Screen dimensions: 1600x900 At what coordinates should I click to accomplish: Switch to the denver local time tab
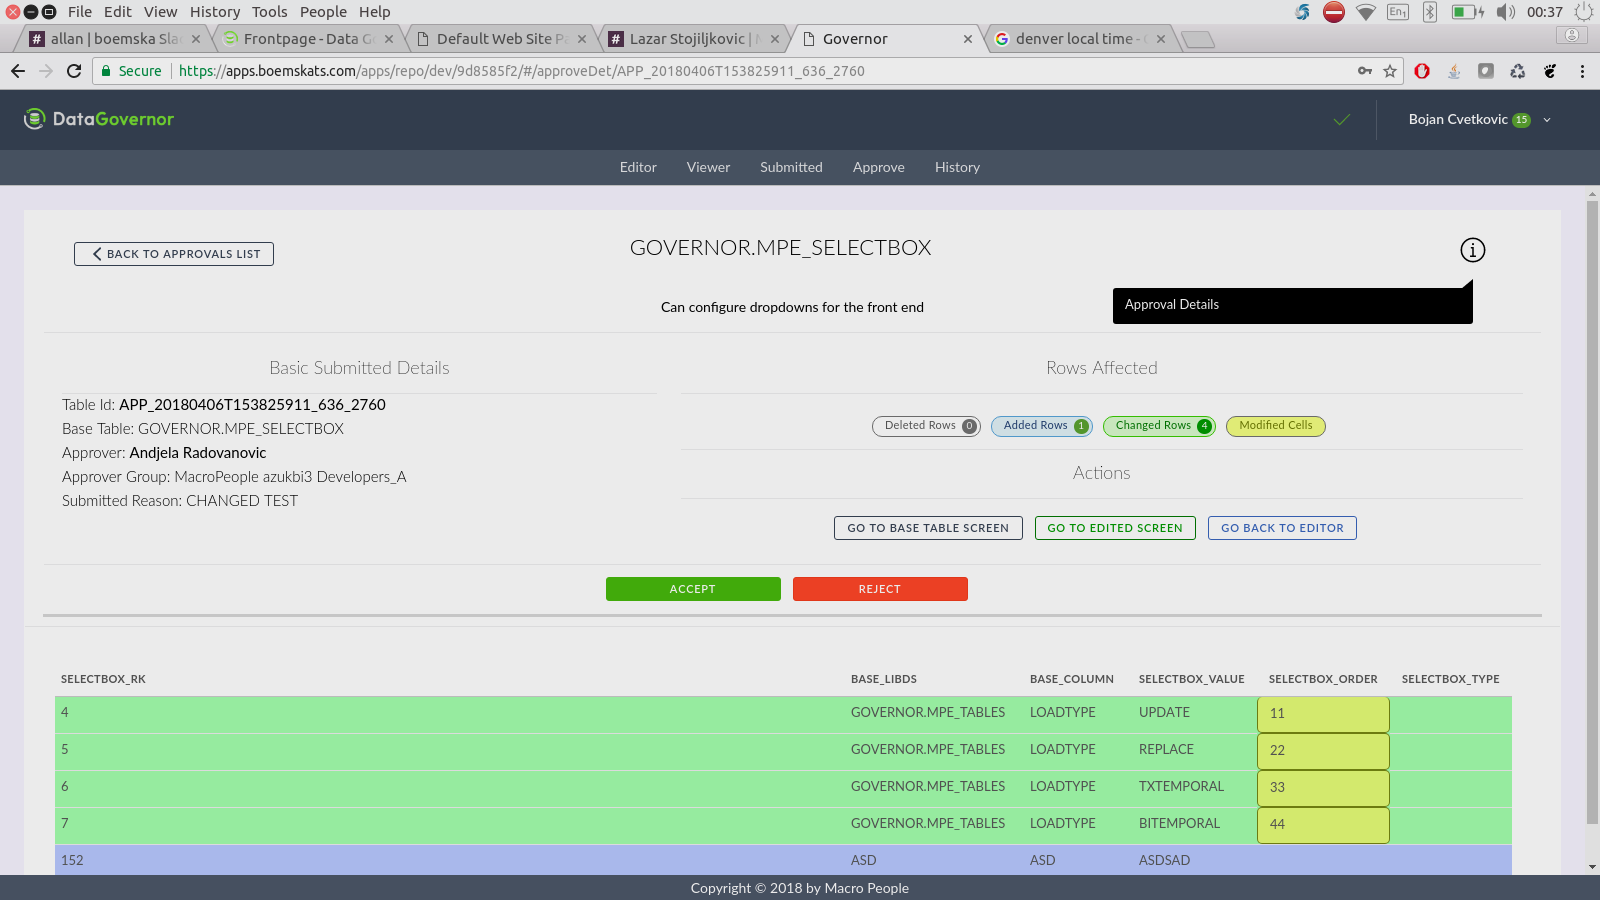click(1074, 39)
